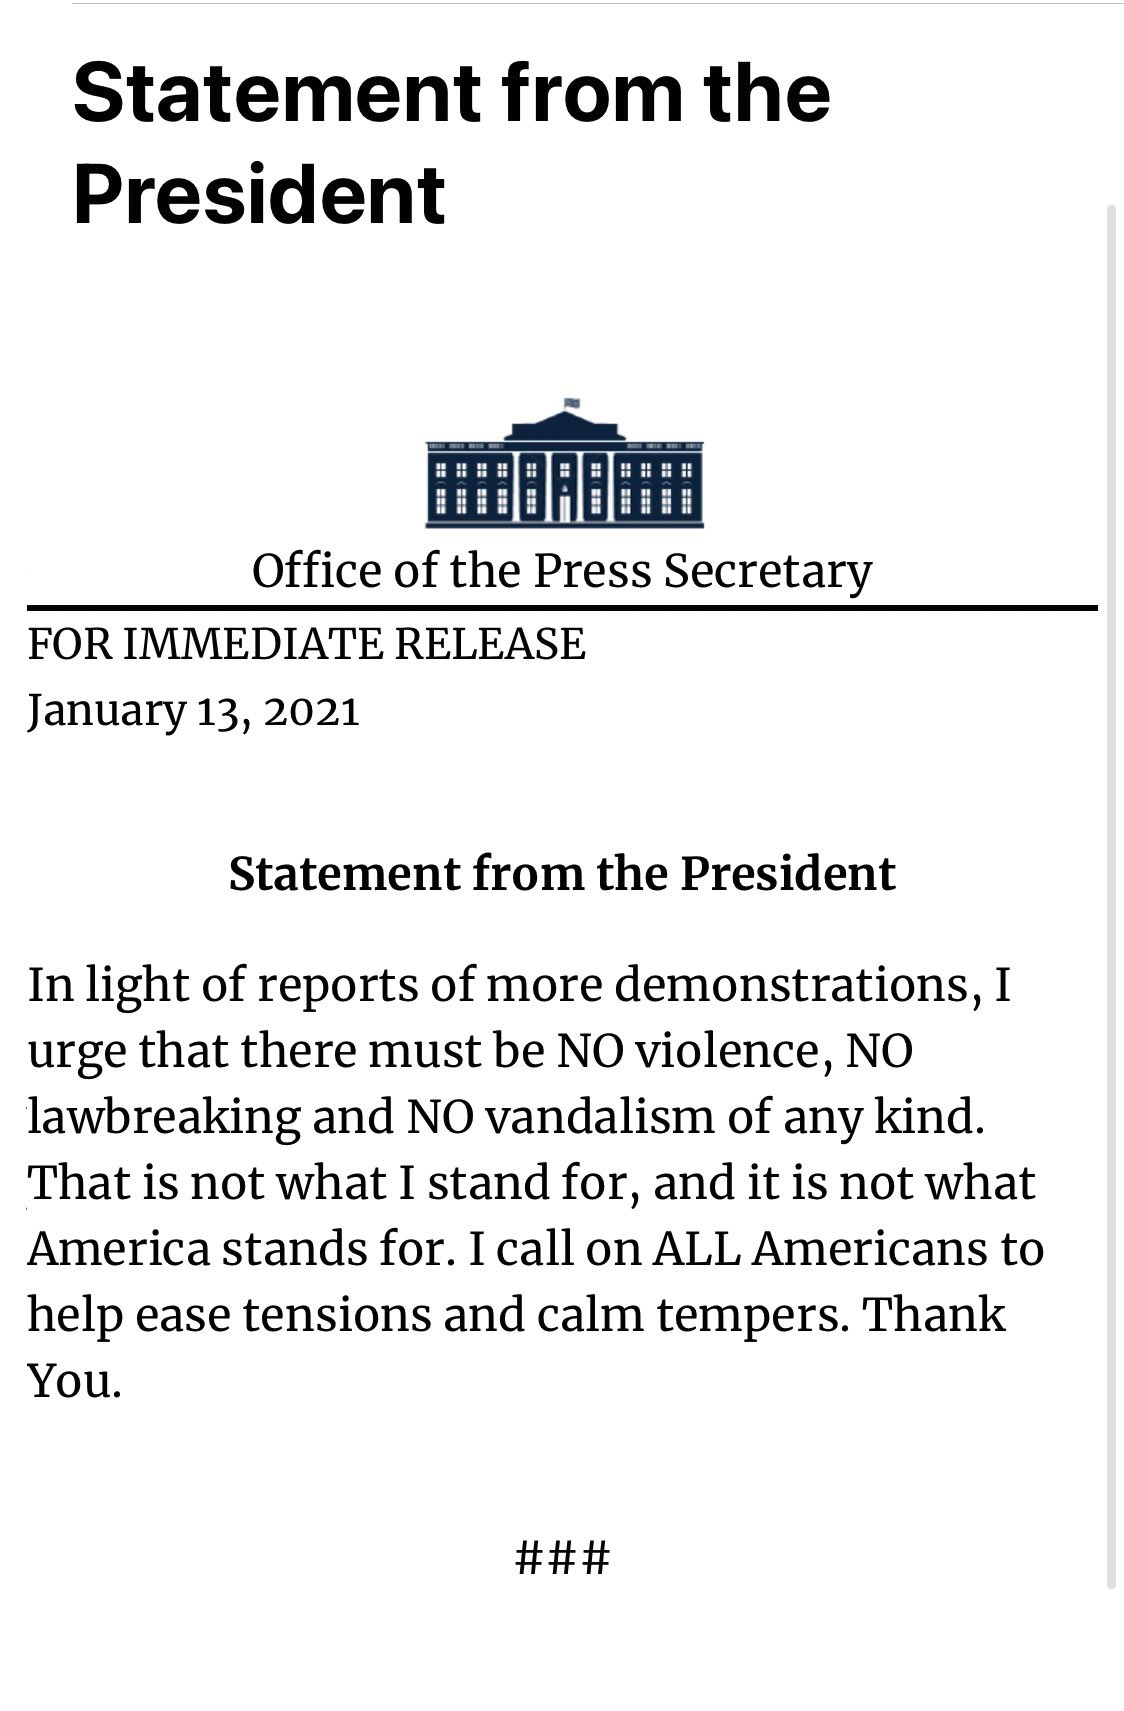The width and height of the screenshot is (1124, 1711).
Task: Click the "FOR IMMEDIATE RELEASE" line
Action: (x=306, y=644)
